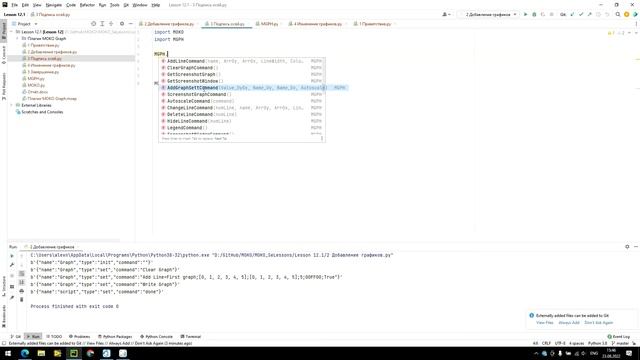The image size is (640, 360).
Task: Click the collapse all icon in Project panel
Action: 111,24
